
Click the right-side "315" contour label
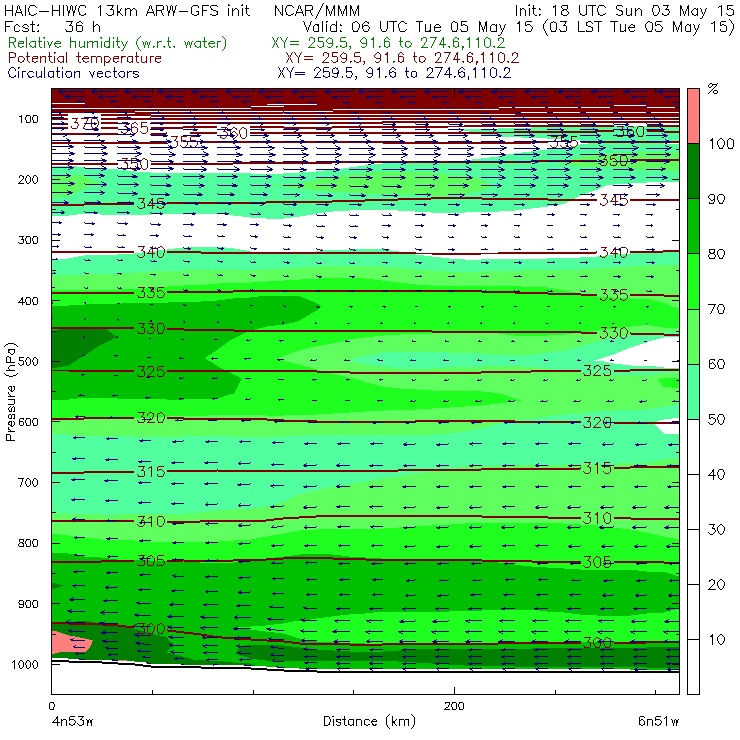597,468
